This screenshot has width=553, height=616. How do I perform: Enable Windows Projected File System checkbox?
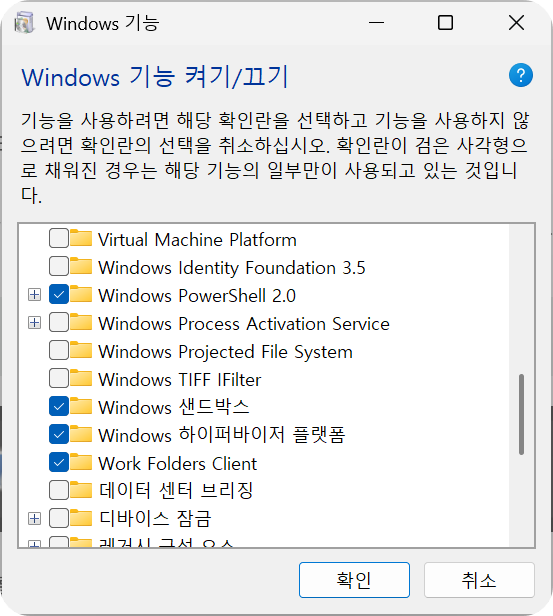[59, 350]
